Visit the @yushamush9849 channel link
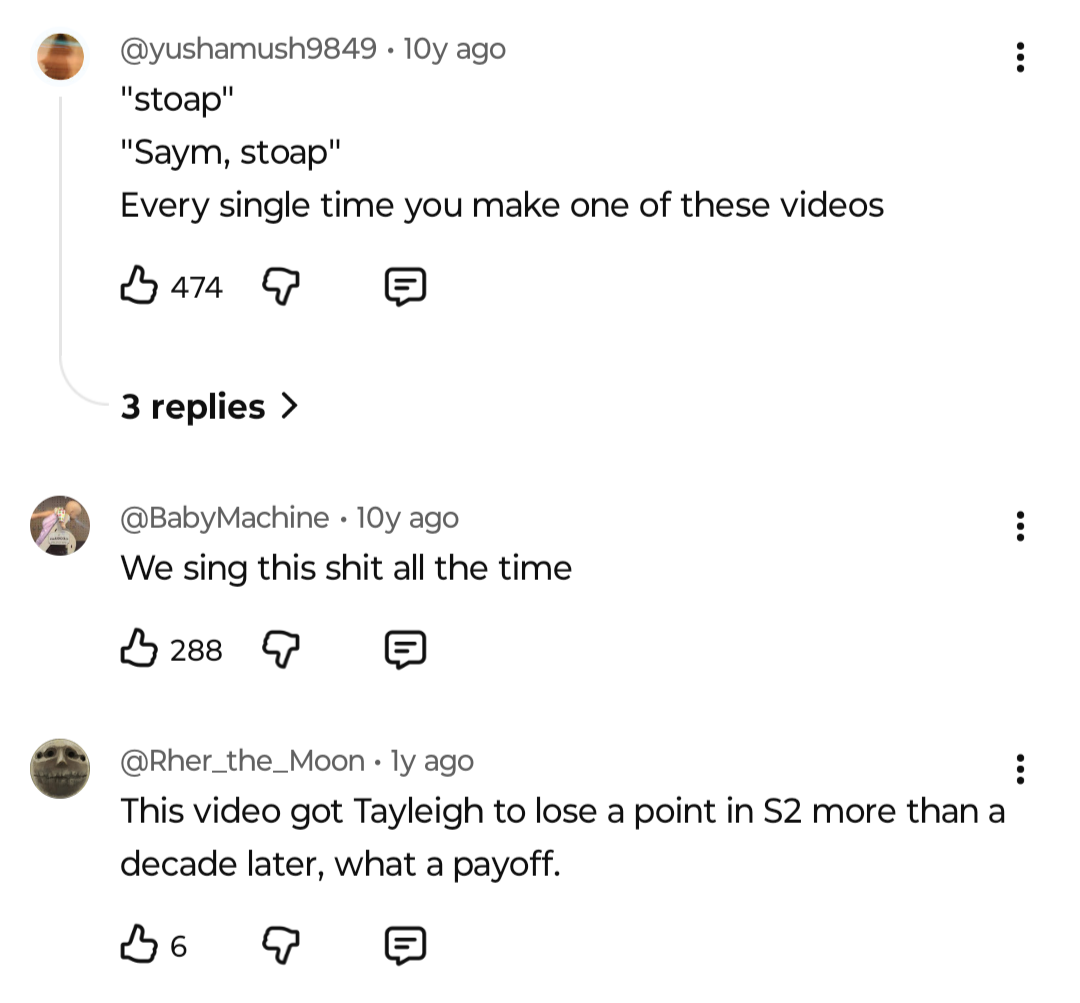This screenshot has width=1080, height=1003. pos(249,48)
